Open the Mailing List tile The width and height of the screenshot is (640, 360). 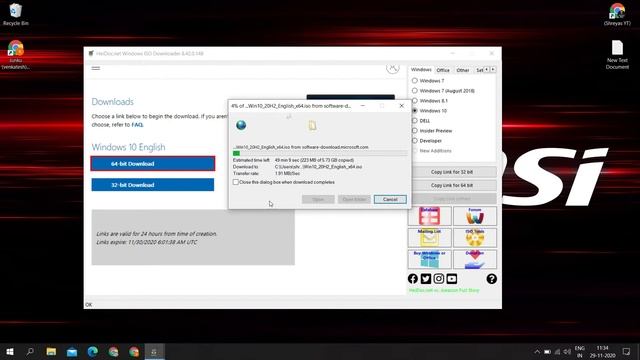(x=429, y=238)
